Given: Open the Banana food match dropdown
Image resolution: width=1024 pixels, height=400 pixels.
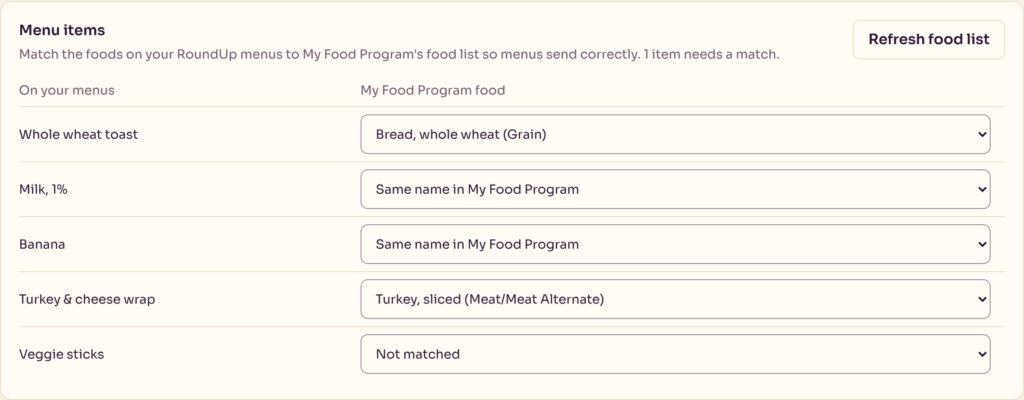Looking at the screenshot, I should [x=675, y=244].
